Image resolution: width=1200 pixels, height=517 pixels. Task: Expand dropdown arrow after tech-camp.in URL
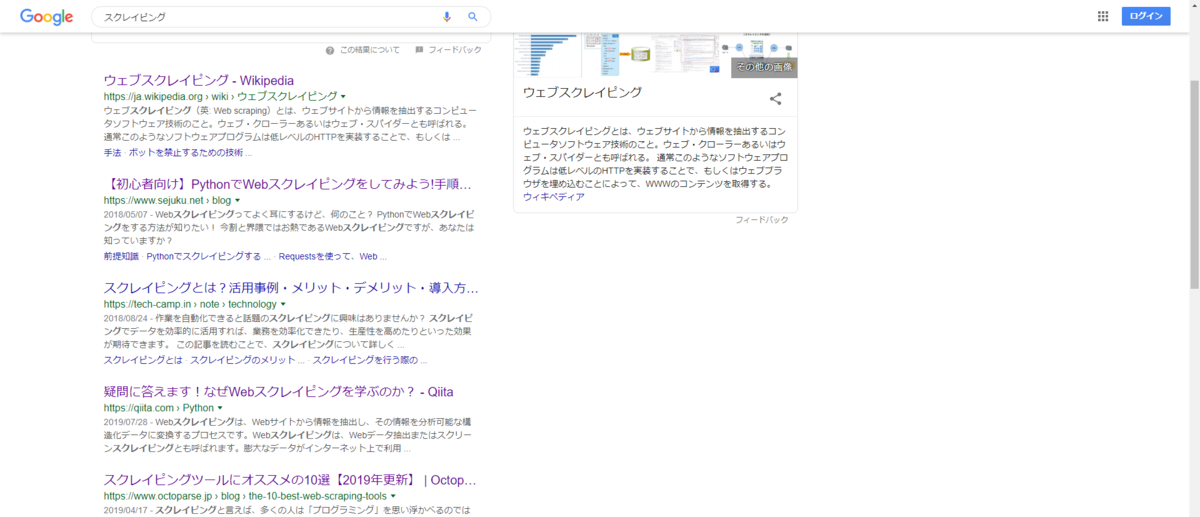tap(283, 304)
